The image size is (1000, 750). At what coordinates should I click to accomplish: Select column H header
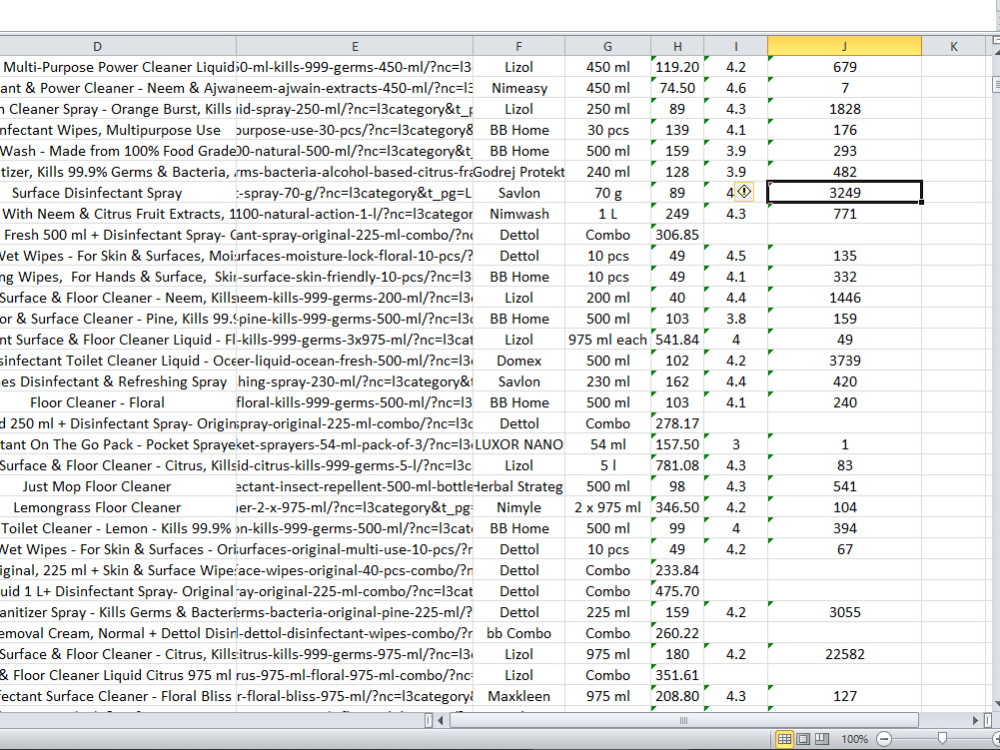(677, 46)
